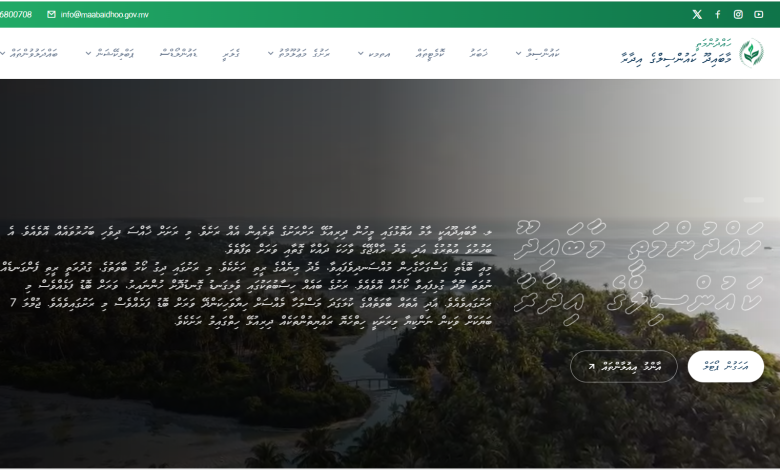Click the phone number in the top bar
The width and height of the screenshot is (780, 470).
pos(15,14)
